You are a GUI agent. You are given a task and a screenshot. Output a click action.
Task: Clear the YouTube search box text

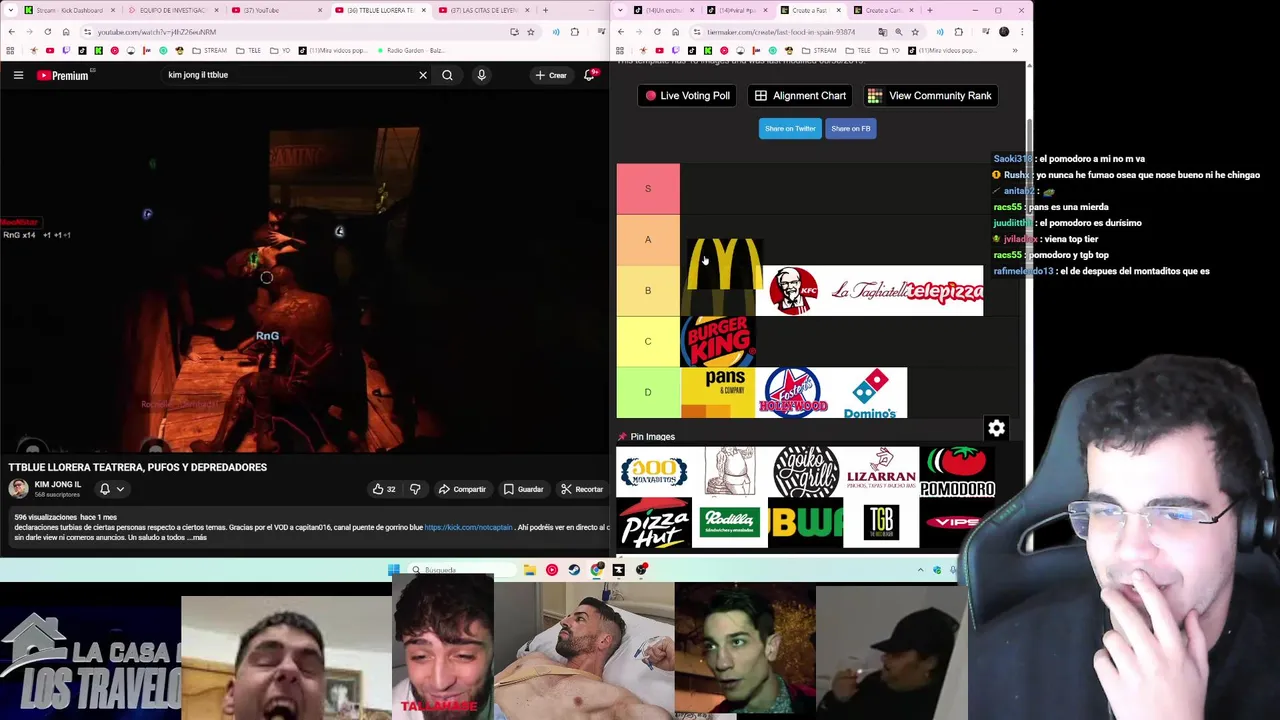click(423, 75)
